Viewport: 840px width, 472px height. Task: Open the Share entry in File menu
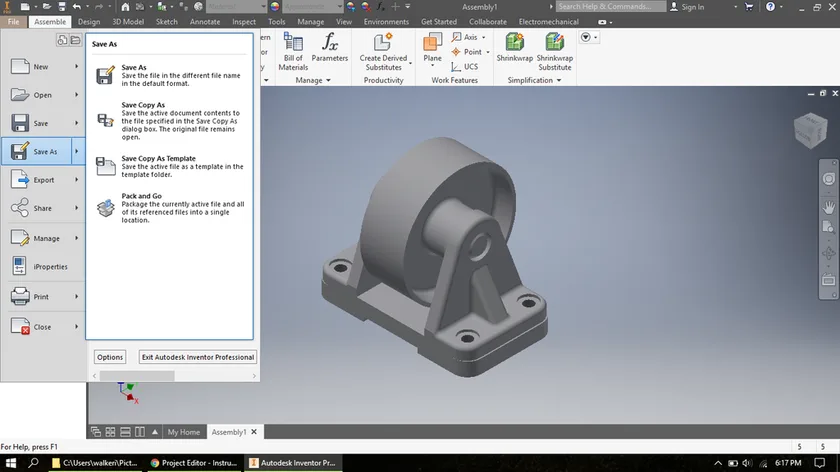point(42,208)
